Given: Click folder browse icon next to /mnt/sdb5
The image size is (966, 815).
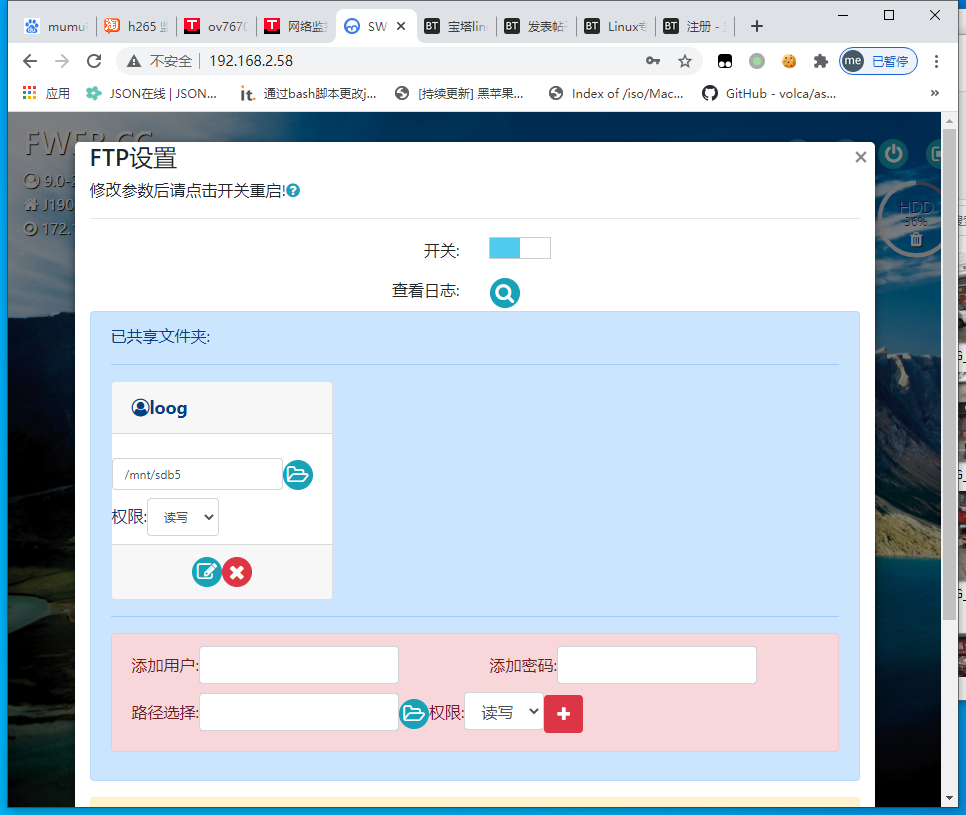Looking at the screenshot, I should (x=298, y=474).
